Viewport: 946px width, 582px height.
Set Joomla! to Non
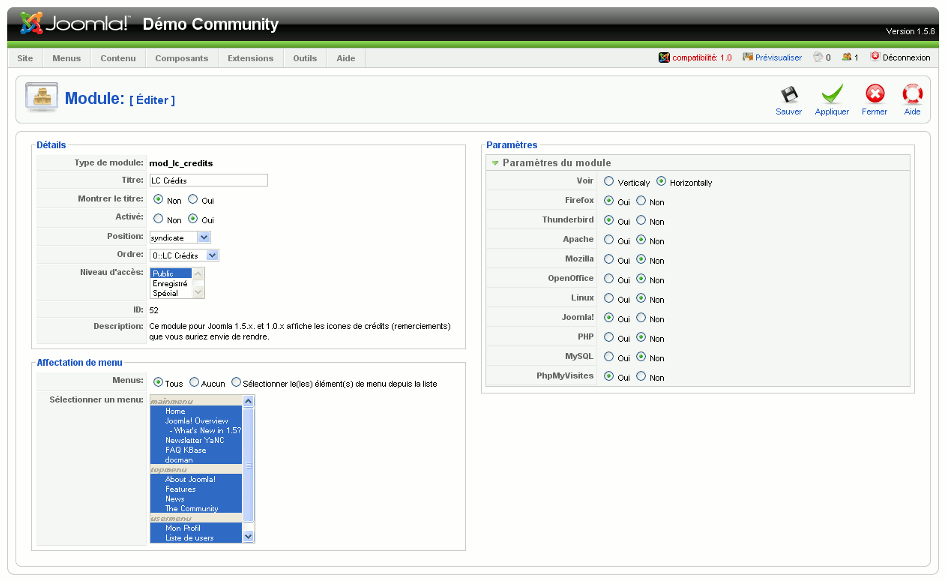pyautogui.click(x=641, y=318)
